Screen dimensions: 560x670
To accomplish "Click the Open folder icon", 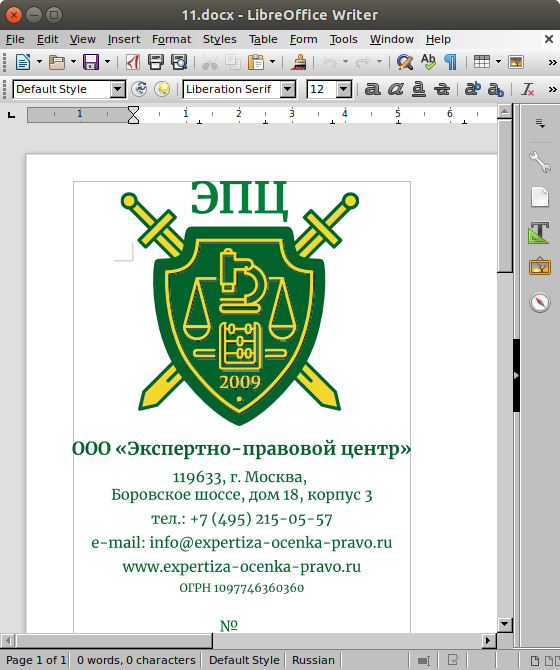I will [x=57, y=62].
